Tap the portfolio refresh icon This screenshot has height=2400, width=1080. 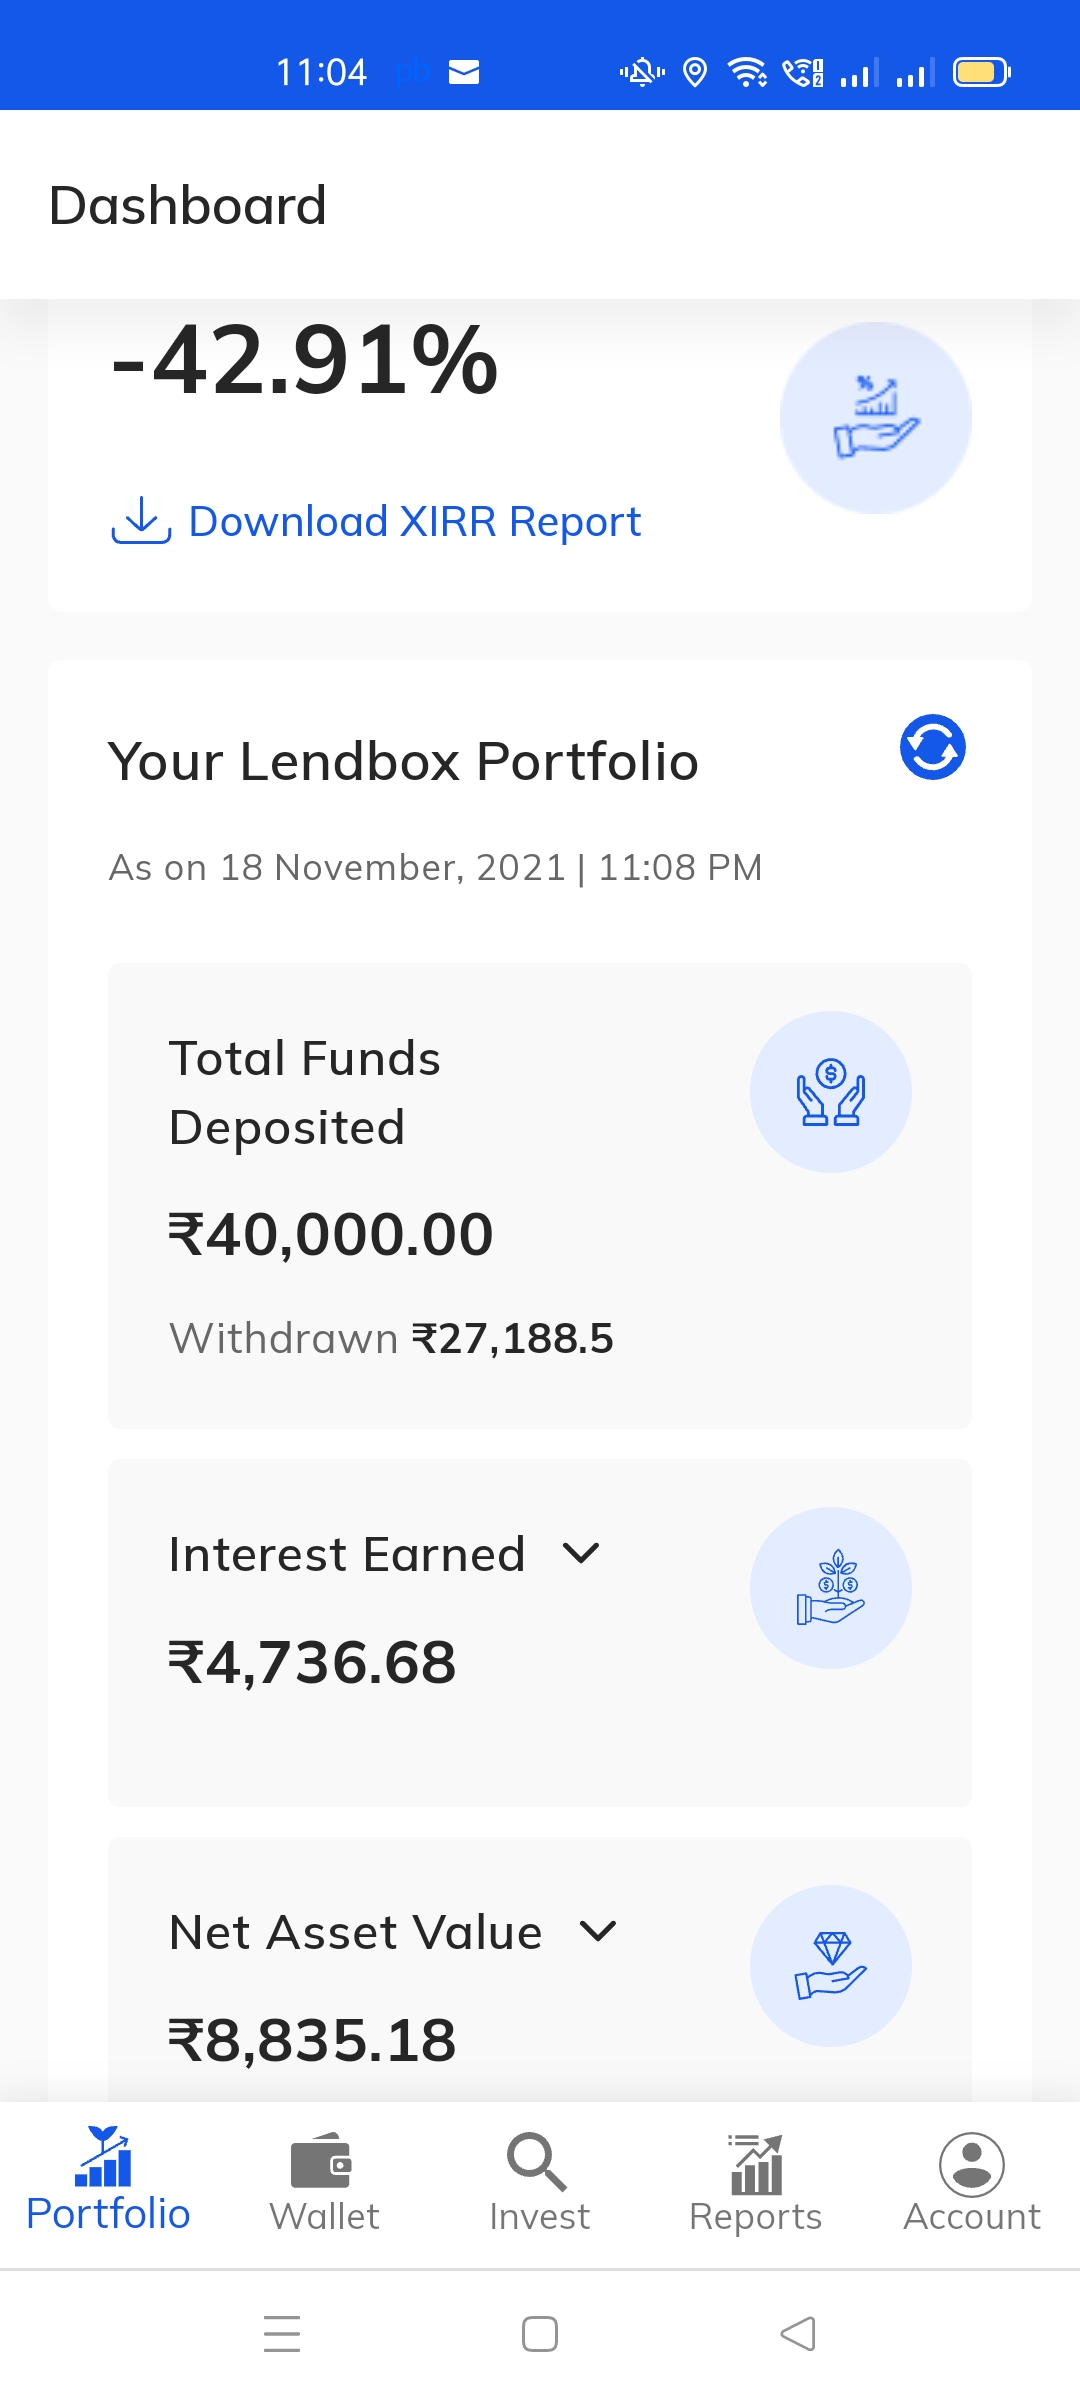tap(932, 747)
